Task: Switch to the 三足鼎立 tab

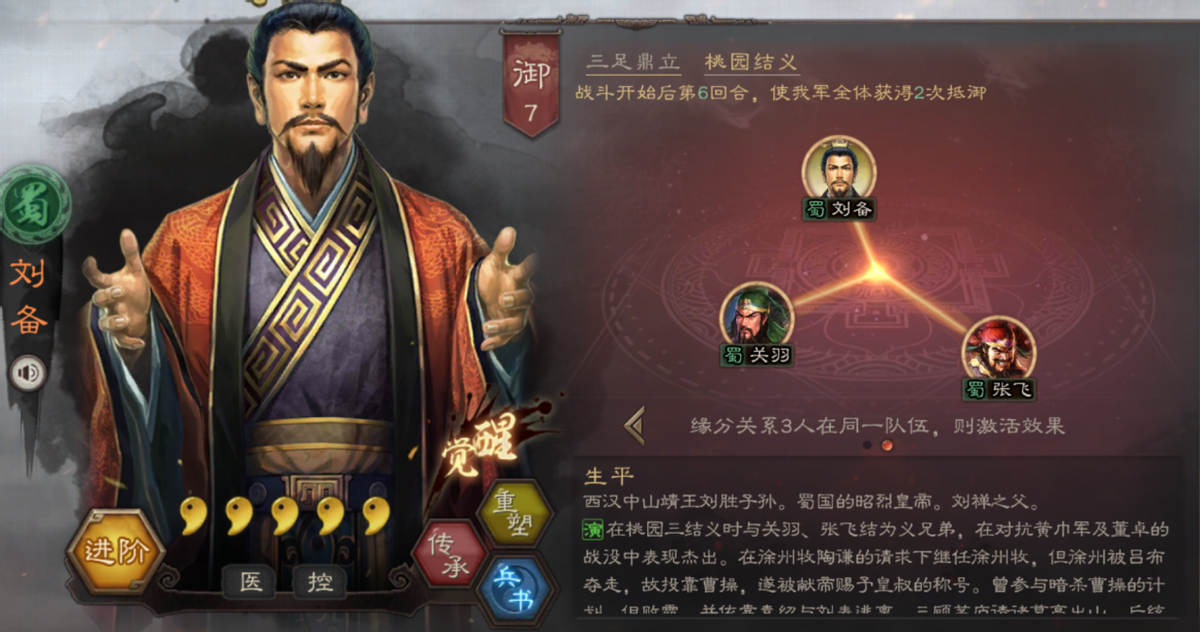Action: click(634, 60)
